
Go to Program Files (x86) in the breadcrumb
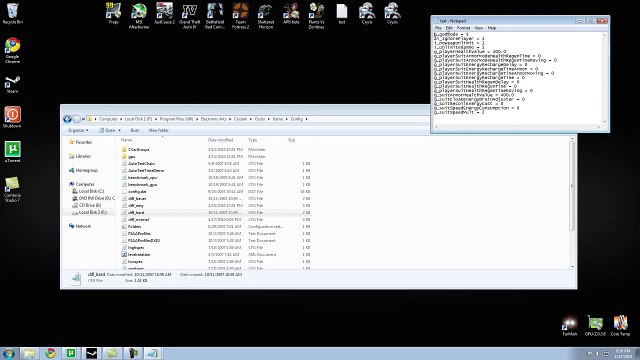pyautogui.click(x=176, y=119)
